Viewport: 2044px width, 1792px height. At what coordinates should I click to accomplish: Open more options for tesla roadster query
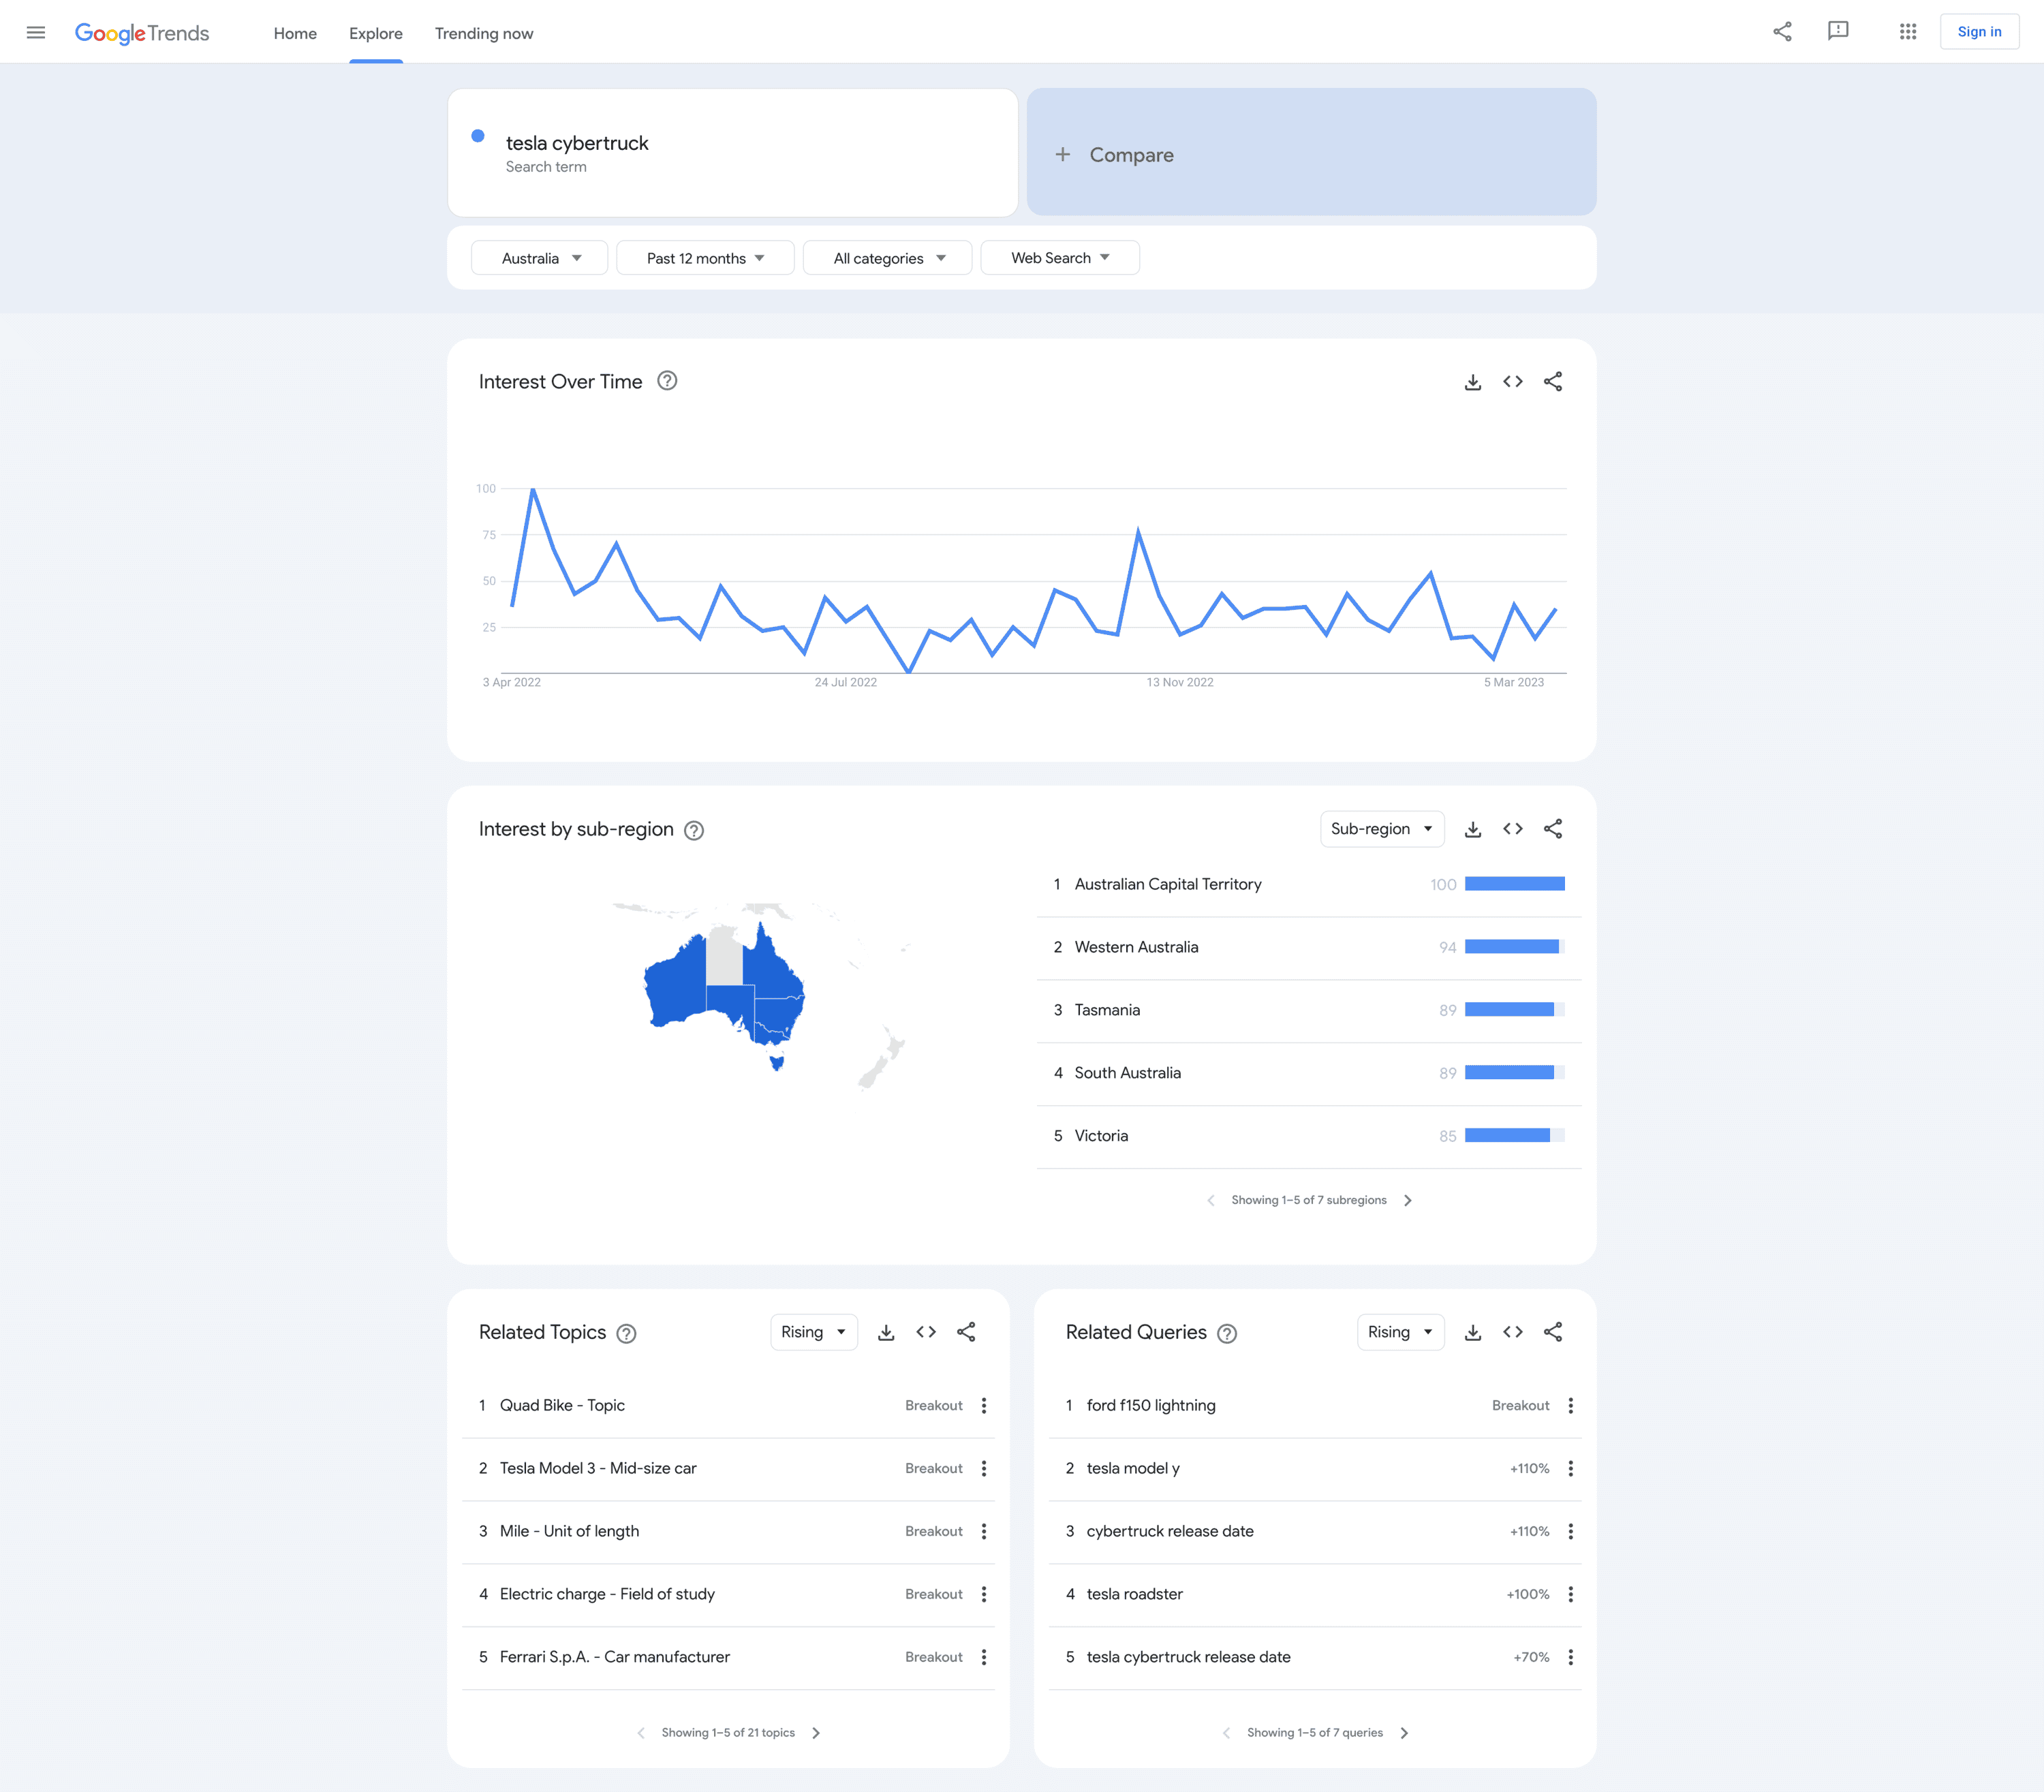[1571, 1594]
